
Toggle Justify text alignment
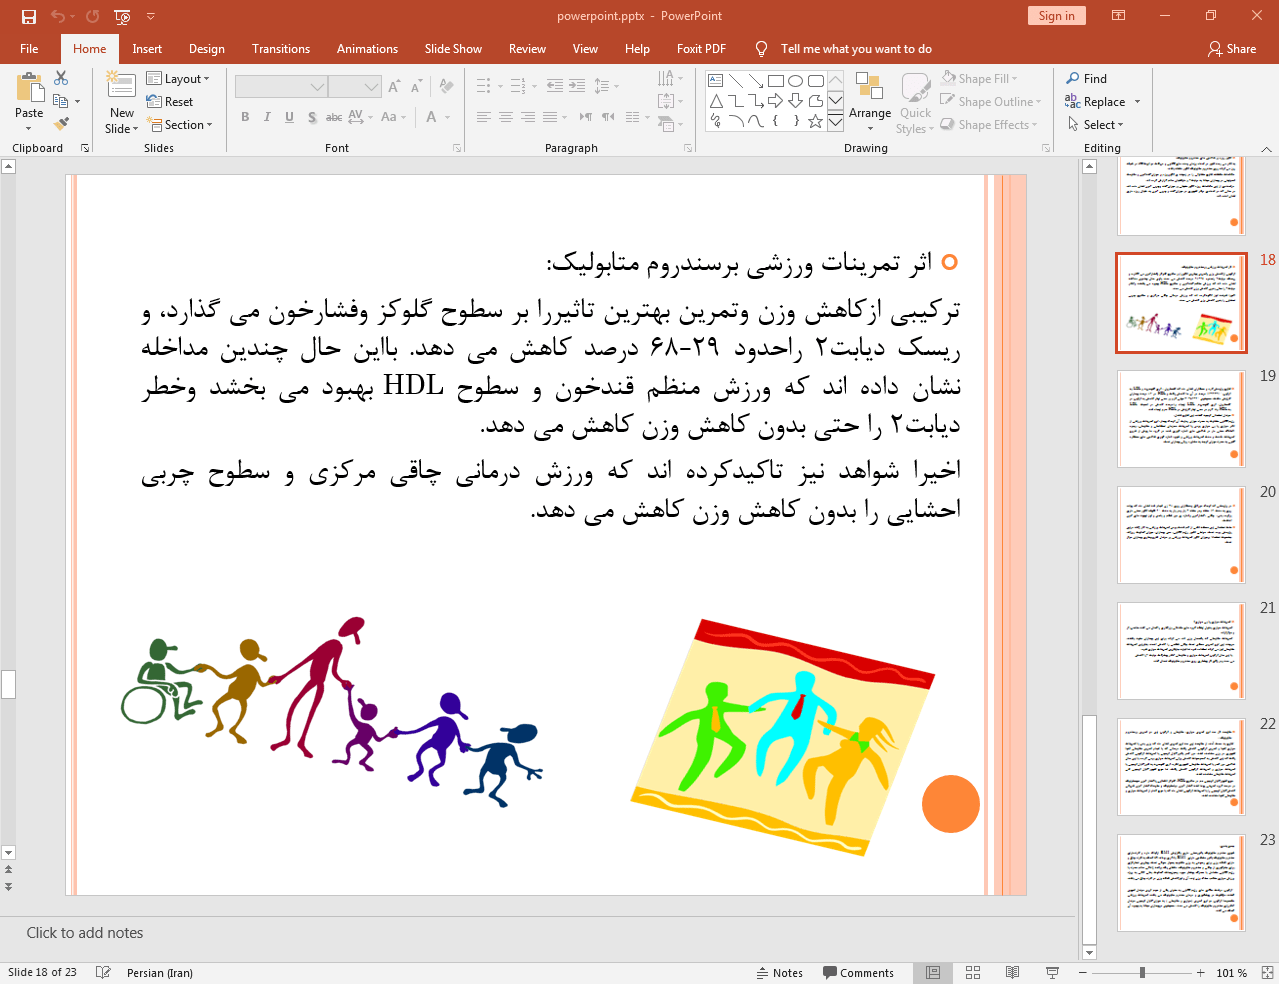click(x=549, y=117)
